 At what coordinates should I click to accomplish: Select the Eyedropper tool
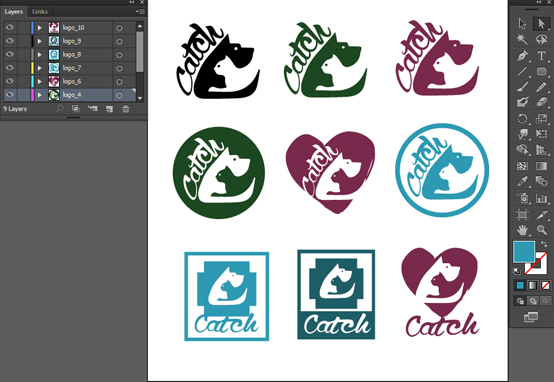coord(522,181)
